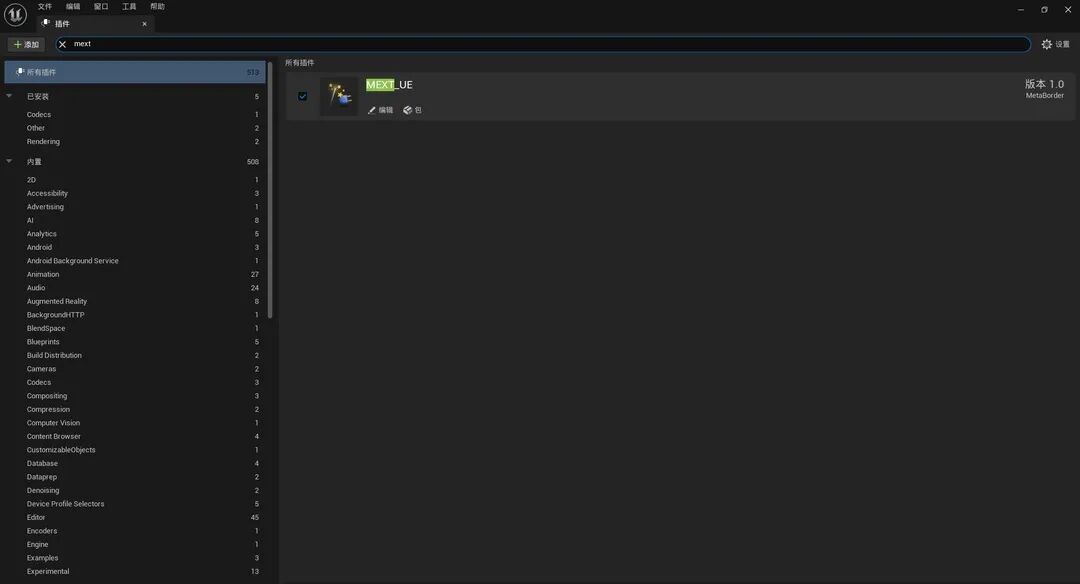Collapse the 内置 section arrow
This screenshot has height=584, width=1080.
(x=9, y=162)
